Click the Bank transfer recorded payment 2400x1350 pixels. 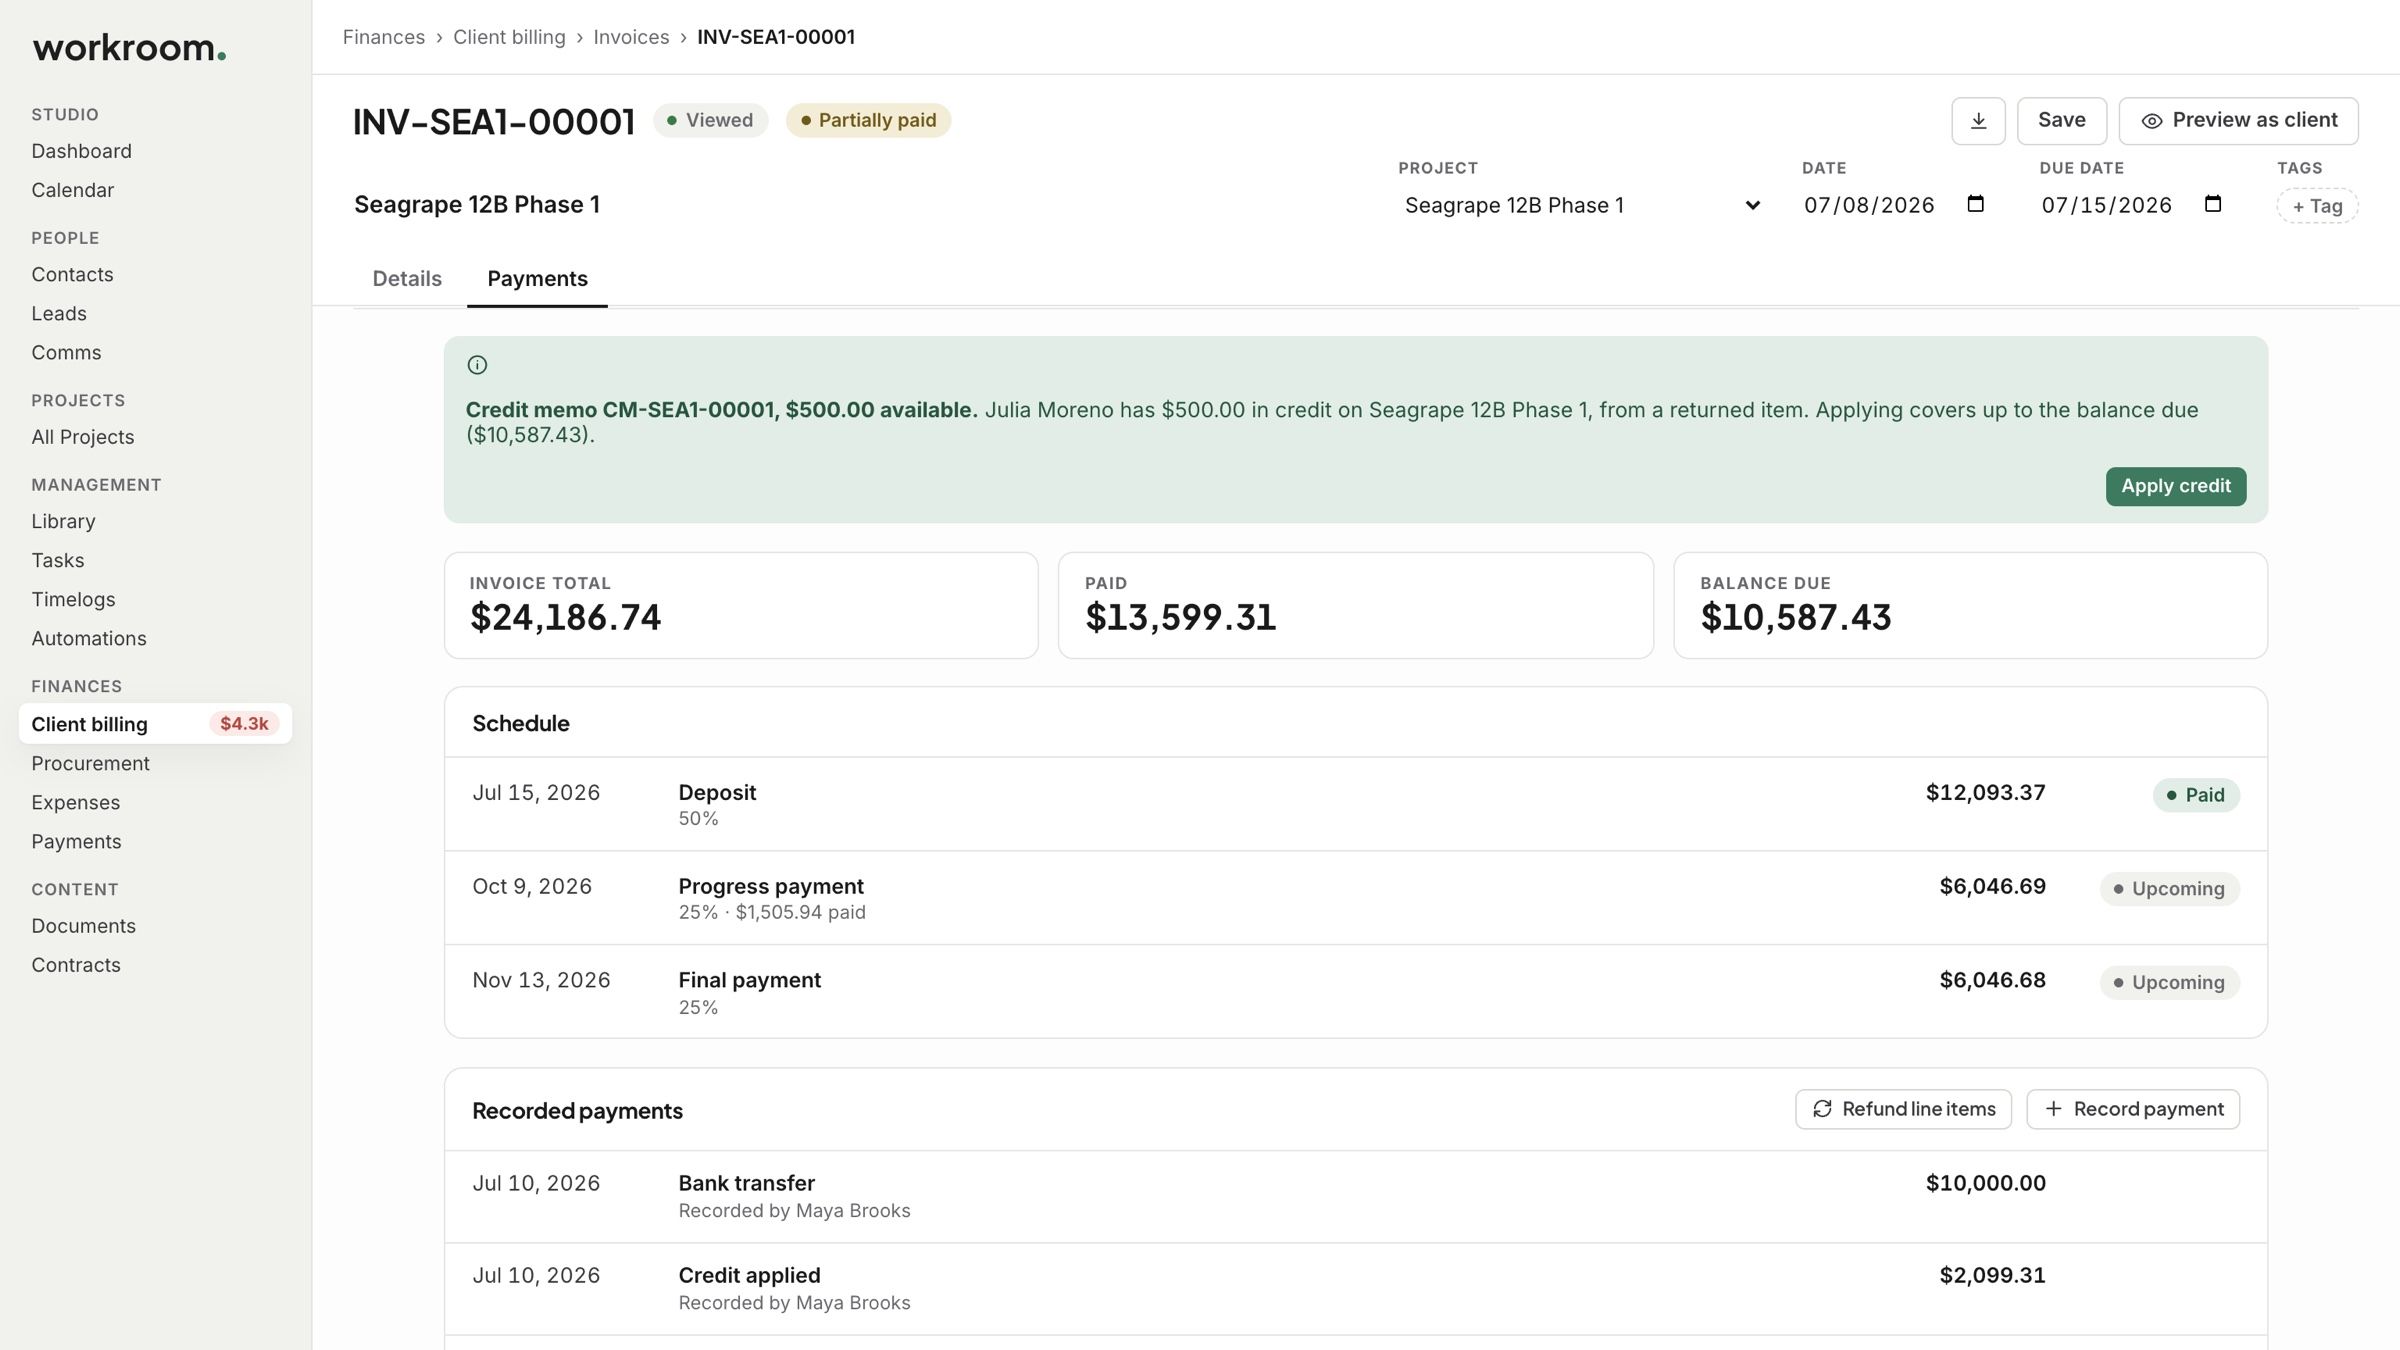[x=1355, y=1196]
